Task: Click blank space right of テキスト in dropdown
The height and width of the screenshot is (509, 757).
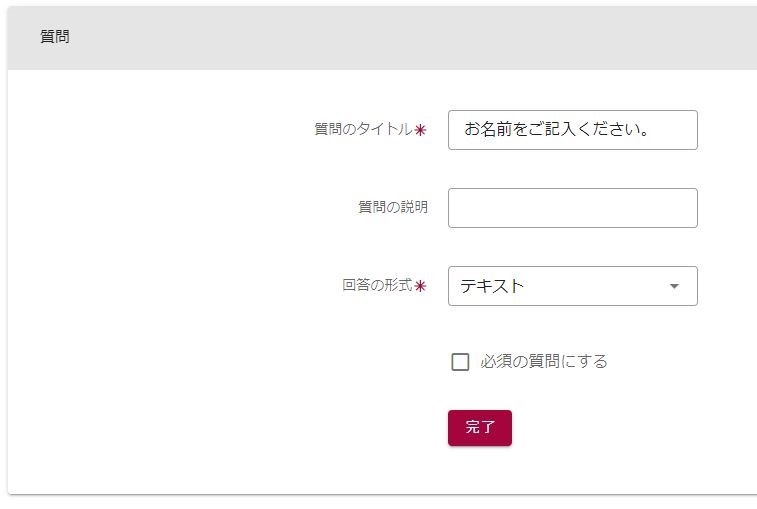Action: pos(600,286)
